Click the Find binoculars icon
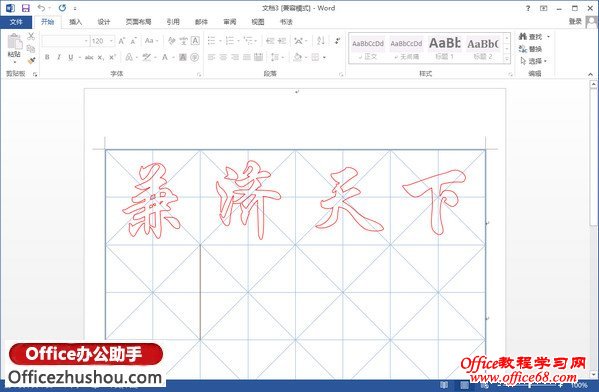Screen dimensions: 599x392 pyautogui.click(x=523, y=37)
